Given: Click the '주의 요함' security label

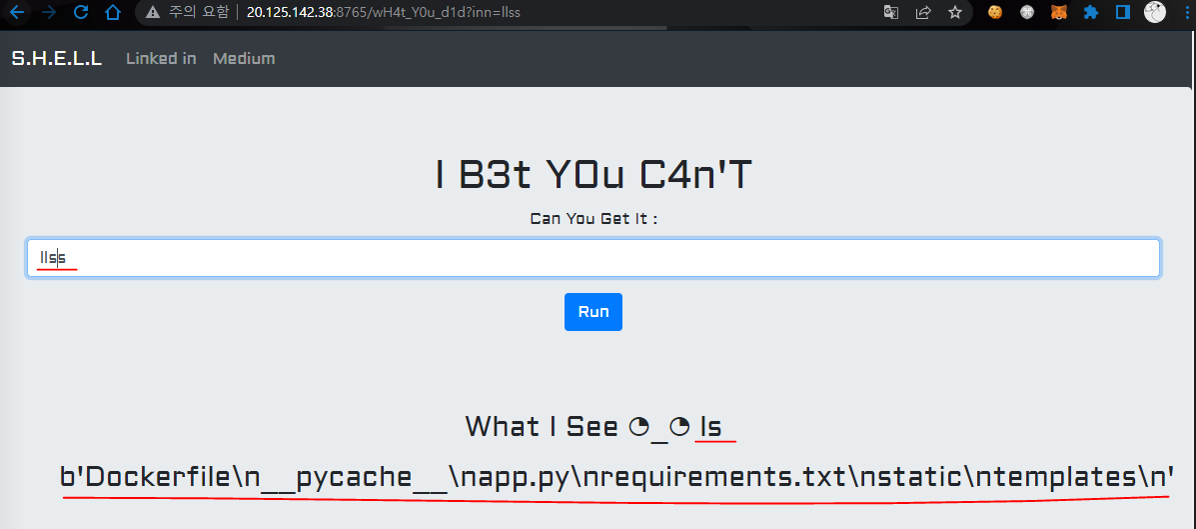Looking at the screenshot, I should point(198,12).
